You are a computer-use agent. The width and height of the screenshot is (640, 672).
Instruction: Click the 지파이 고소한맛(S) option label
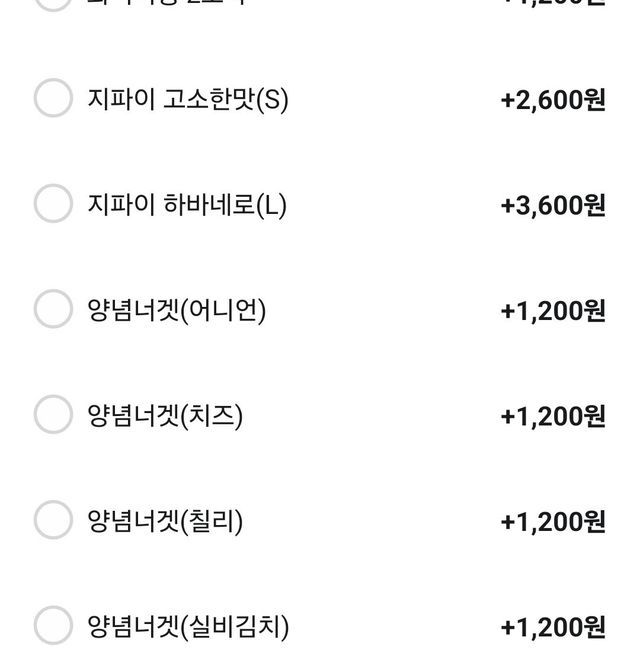tap(188, 100)
